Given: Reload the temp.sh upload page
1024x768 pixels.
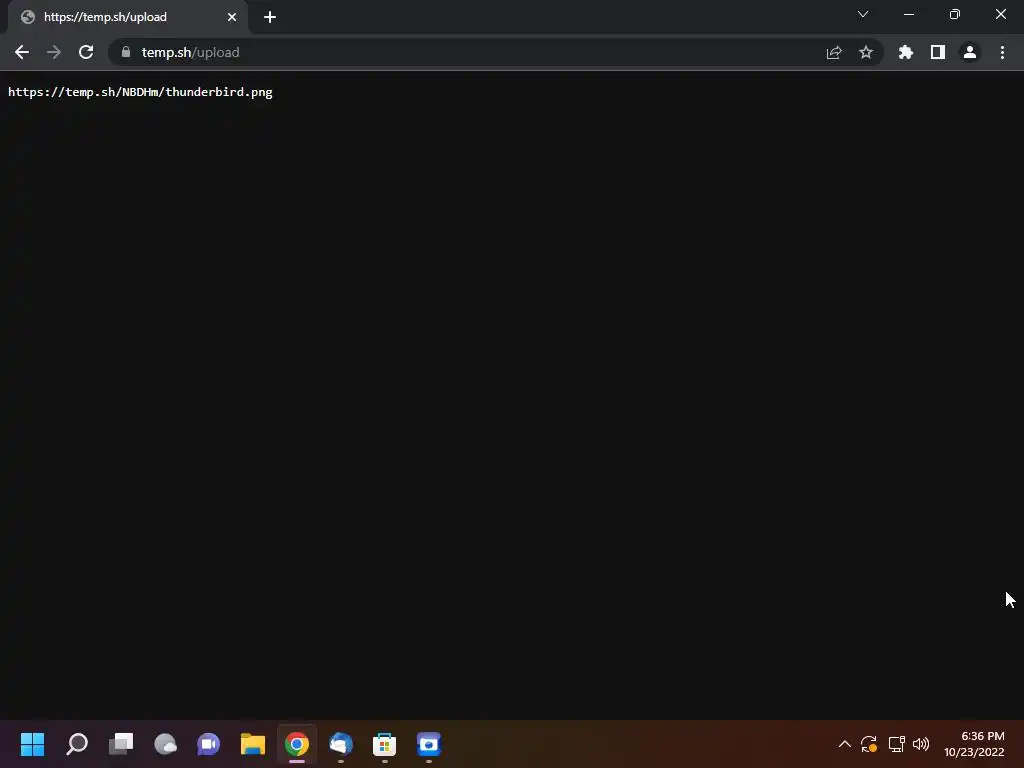Looking at the screenshot, I should click(x=86, y=52).
